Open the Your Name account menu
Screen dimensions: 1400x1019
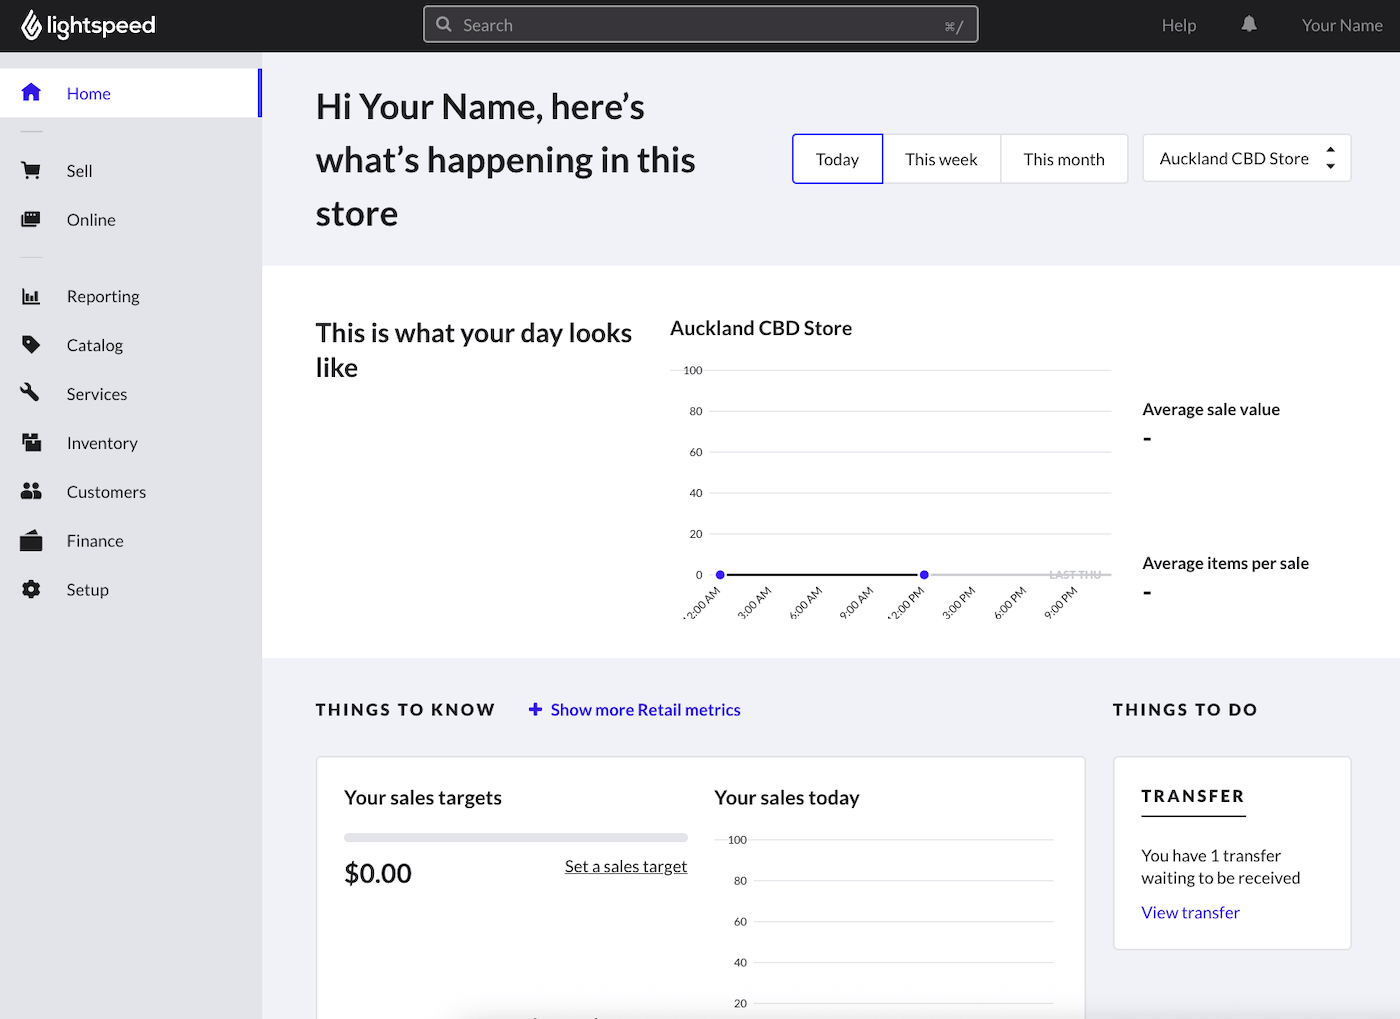click(1342, 25)
